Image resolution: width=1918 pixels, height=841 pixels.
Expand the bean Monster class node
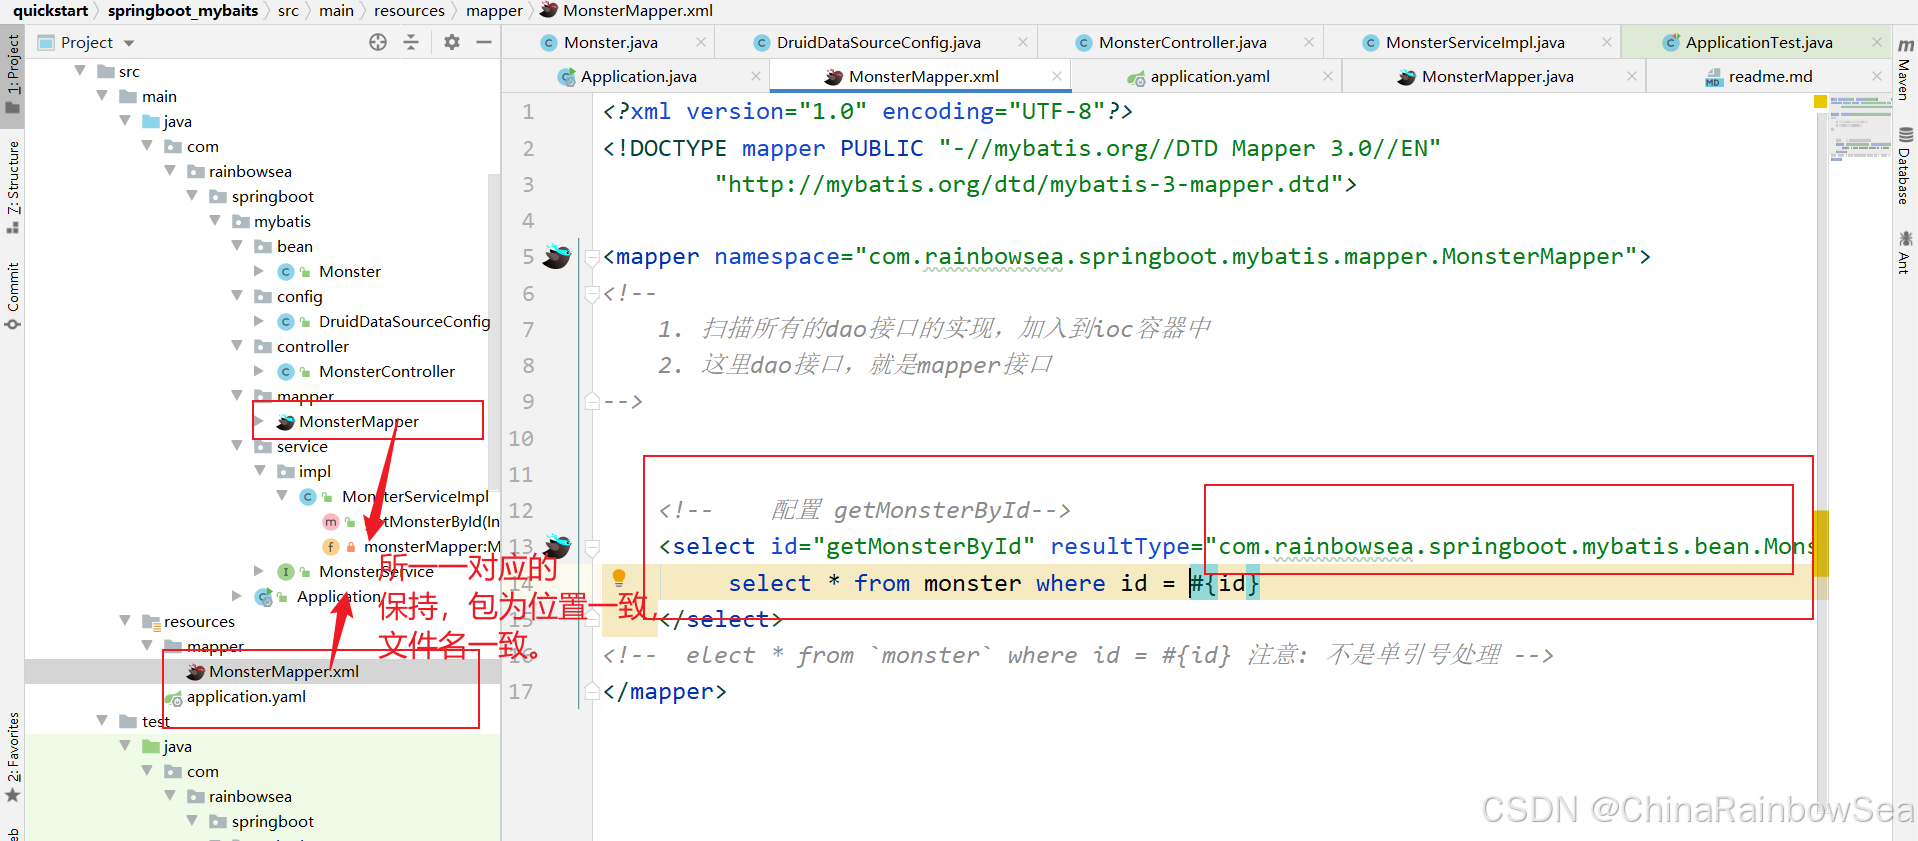[259, 271]
